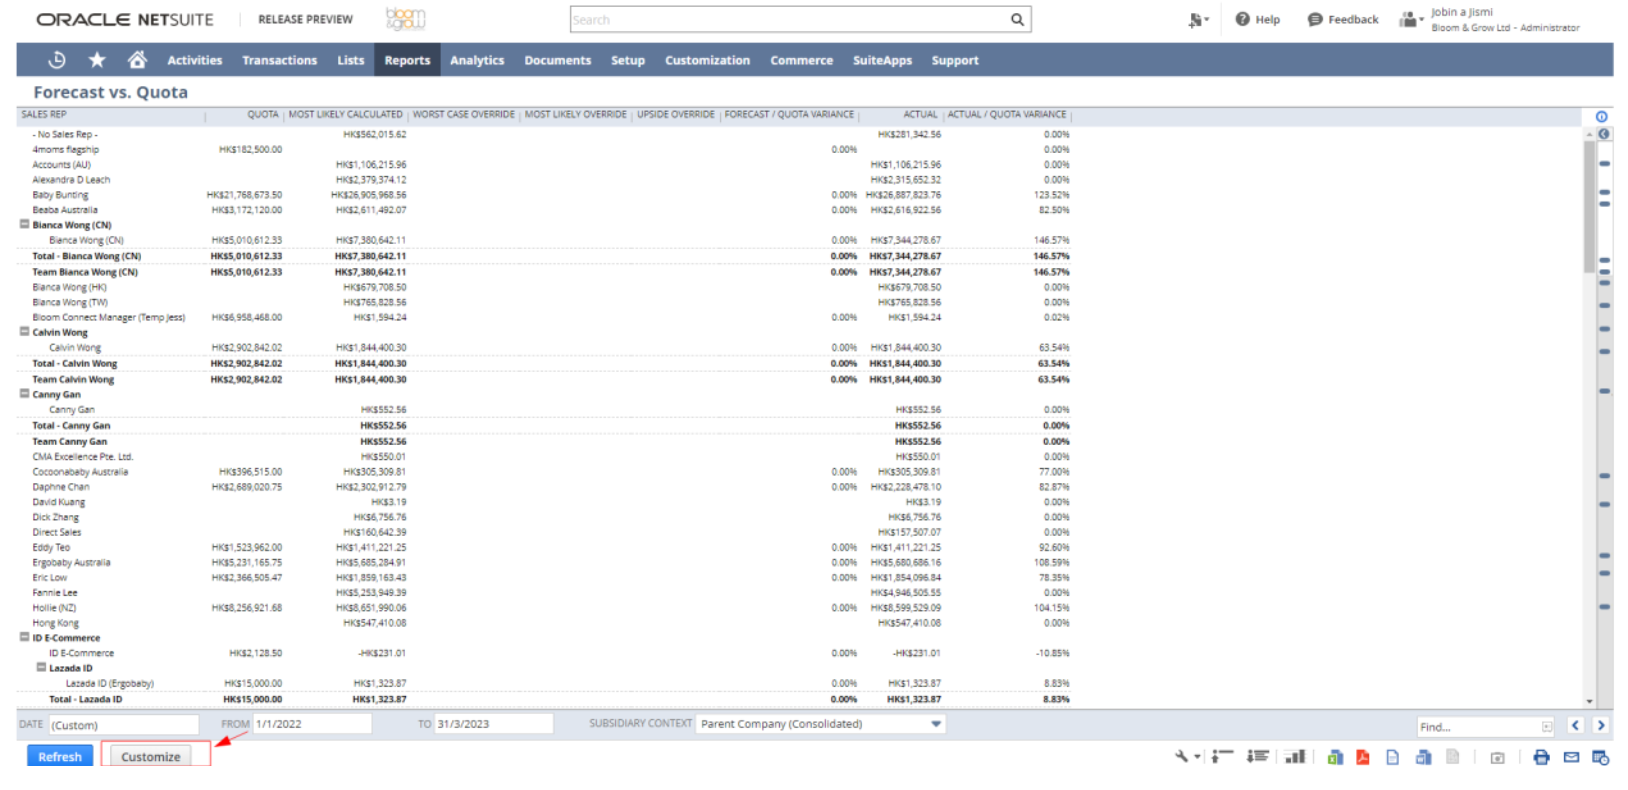1628x790 pixels.
Task: Click into the global Search field
Action: point(790,19)
